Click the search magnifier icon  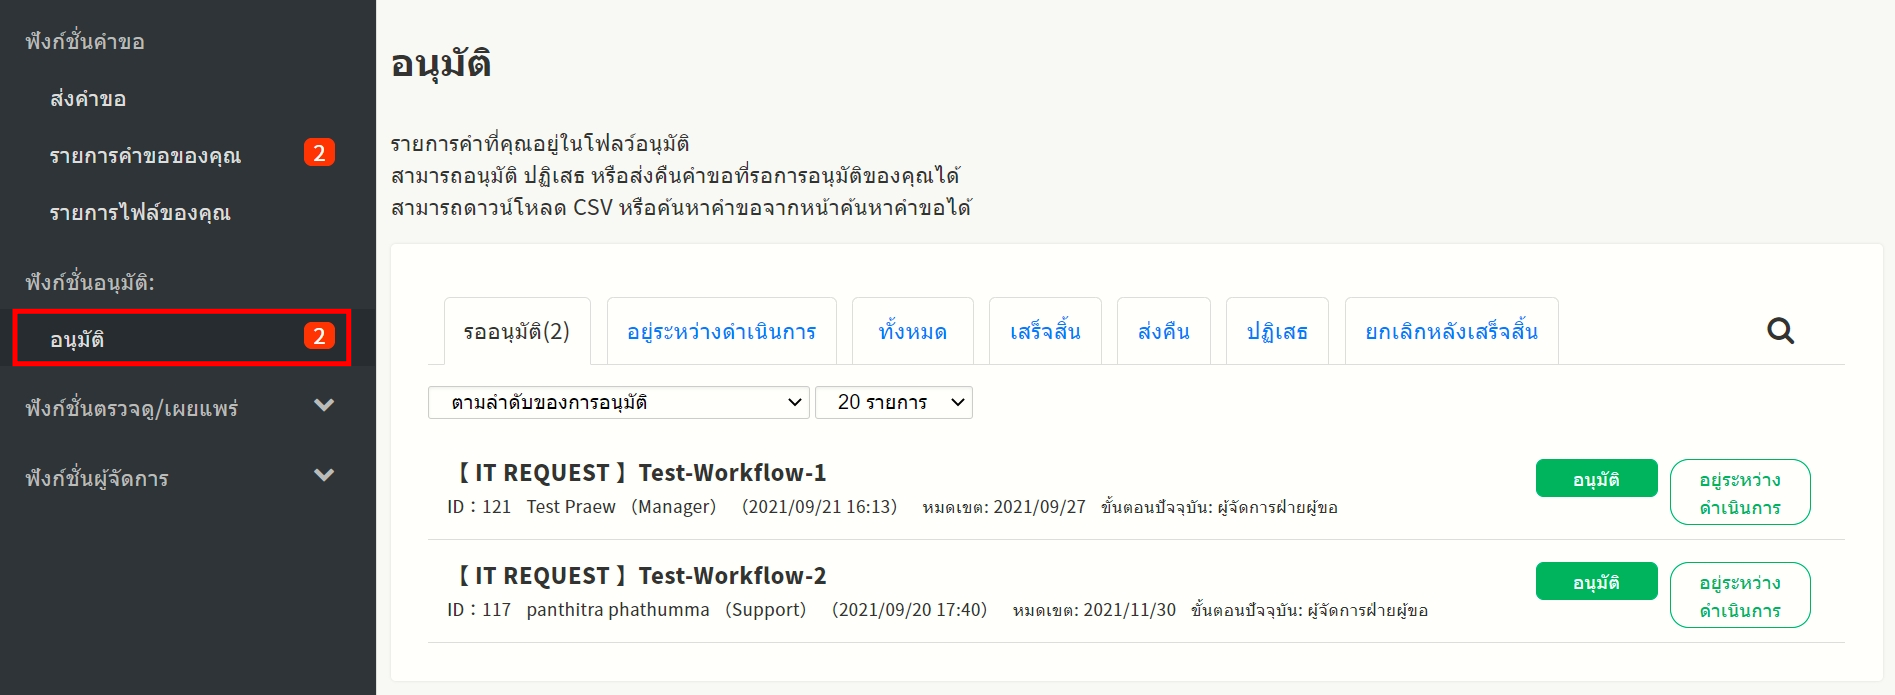point(1780,331)
